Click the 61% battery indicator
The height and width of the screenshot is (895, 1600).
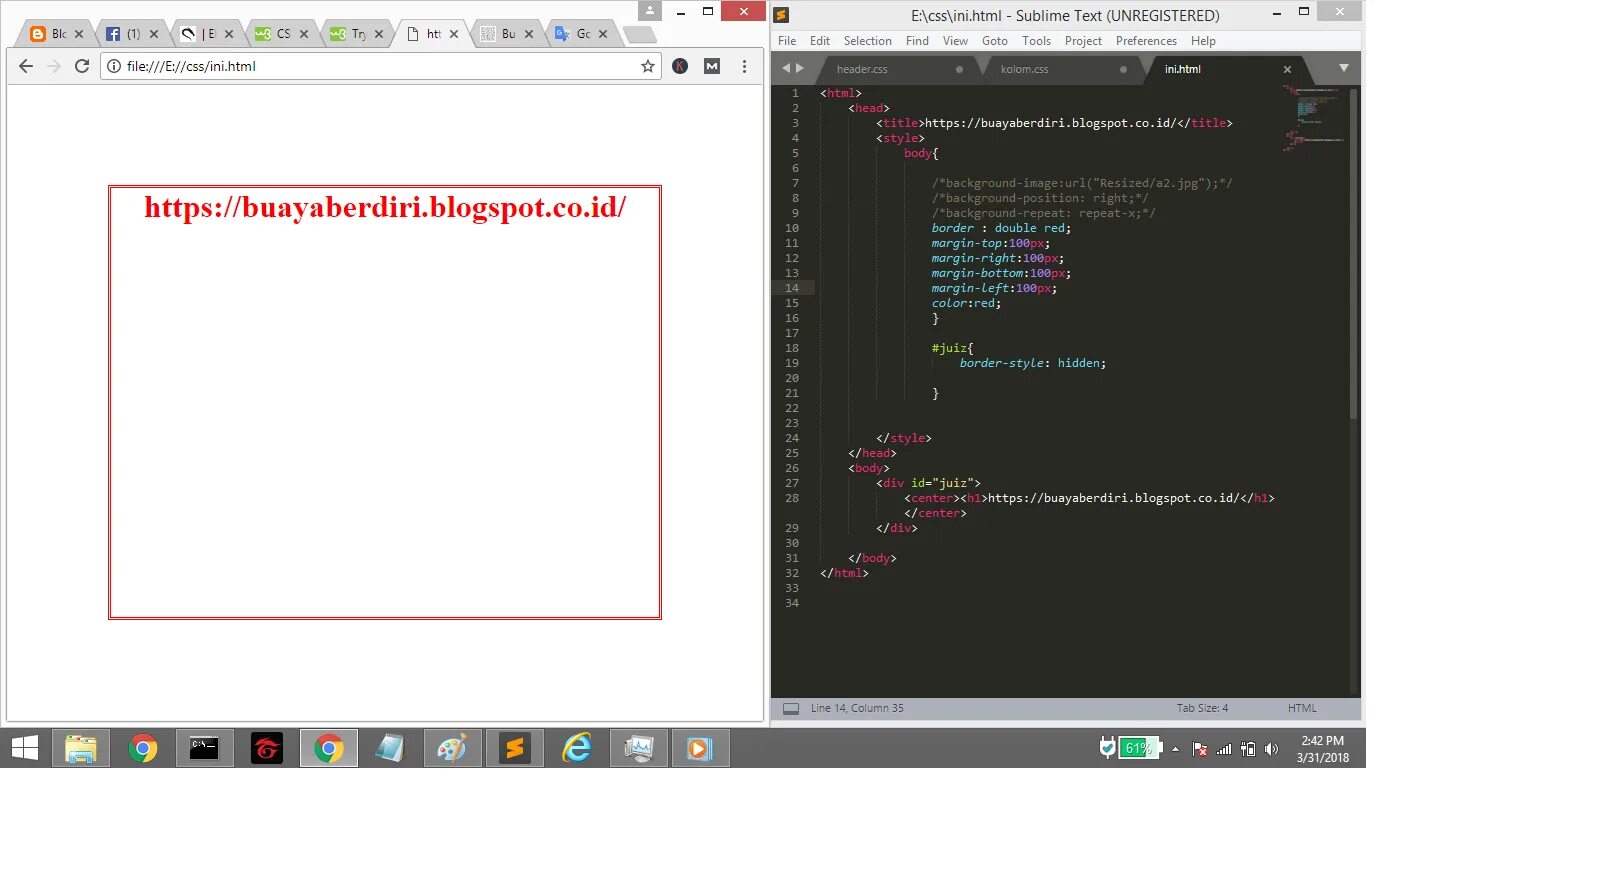click(1138, 748)
